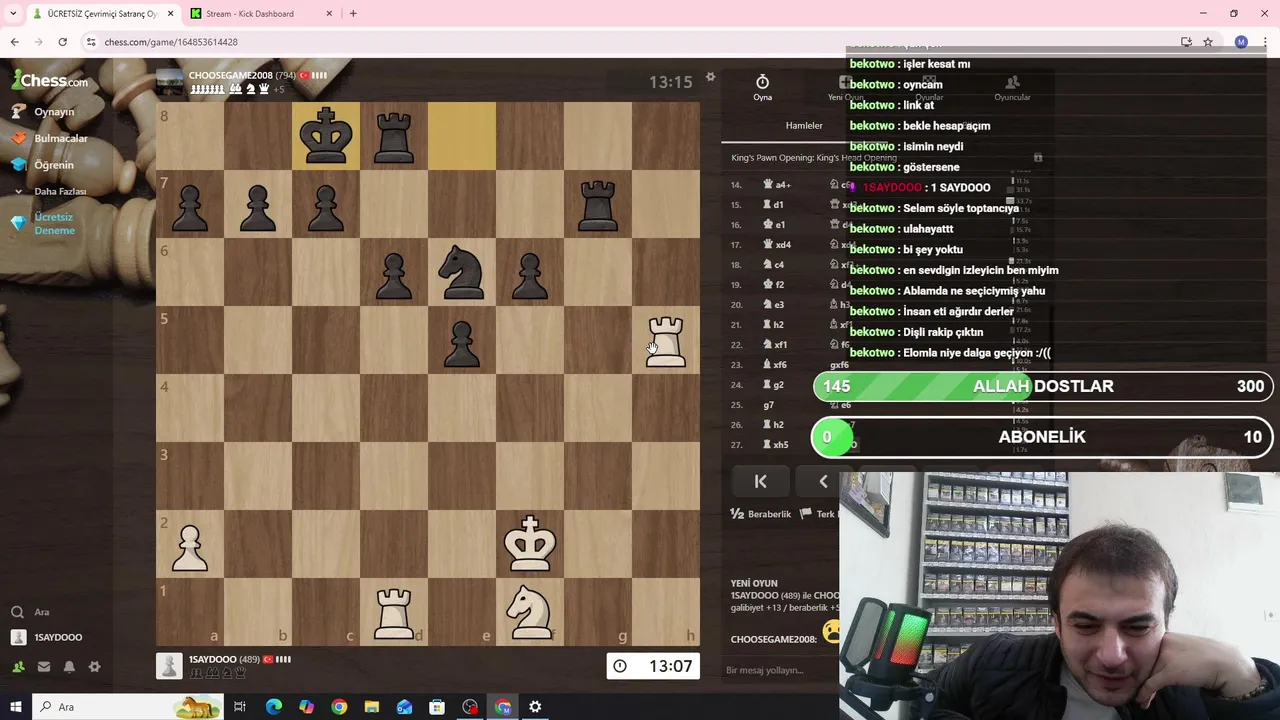The height and width of the screenshot is (720, 1280).
Task: Select move 27 xh5 in the move list
Action: [777, 445]
